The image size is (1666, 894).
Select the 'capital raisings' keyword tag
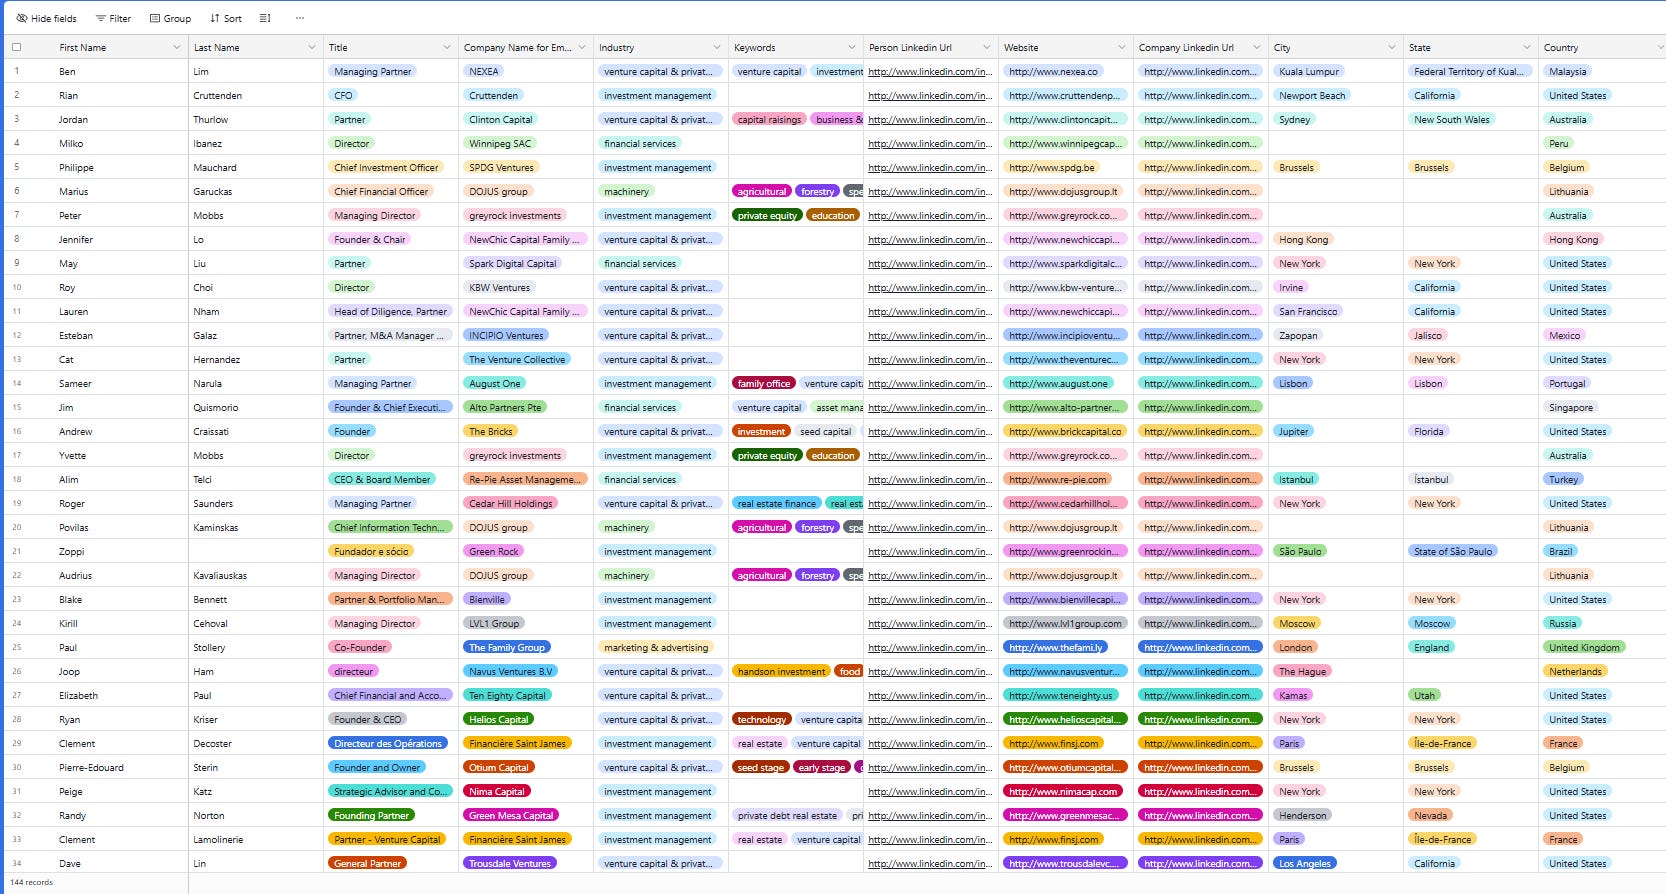[769, 120]
